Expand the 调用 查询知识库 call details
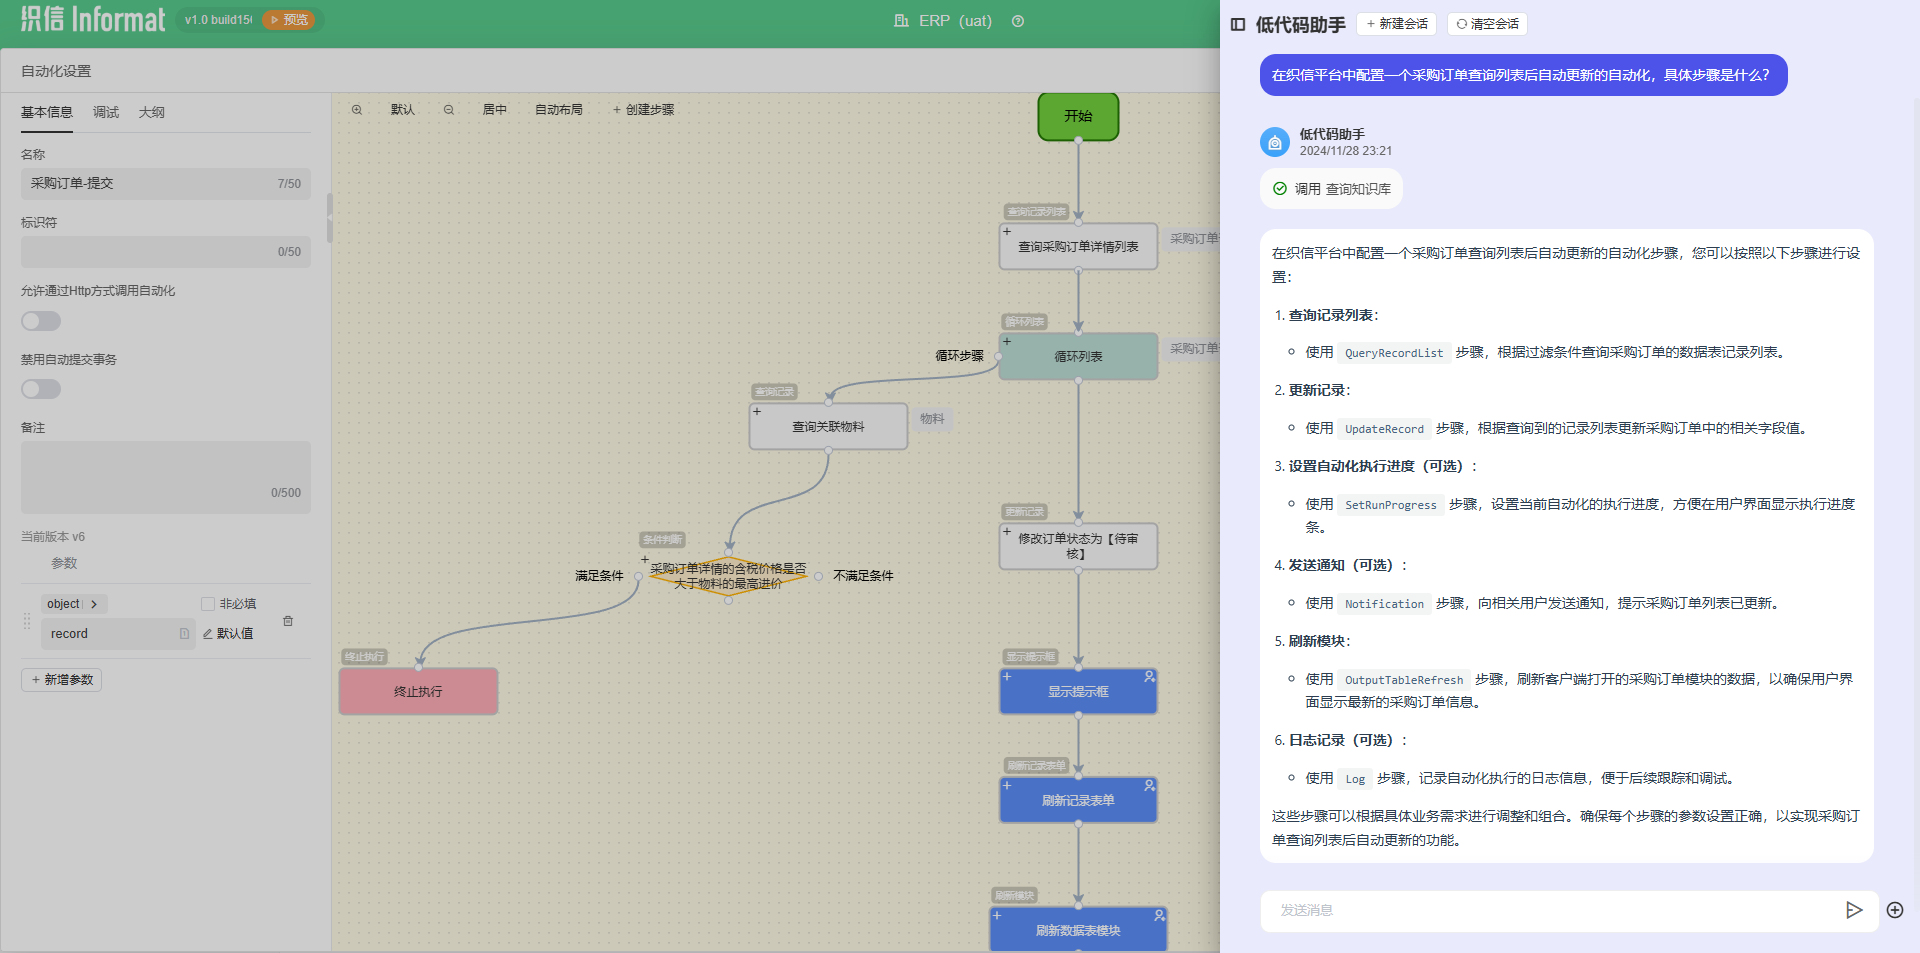Screen dimensions: 1920x953 pyautogui.click(x=1331, y=189)
